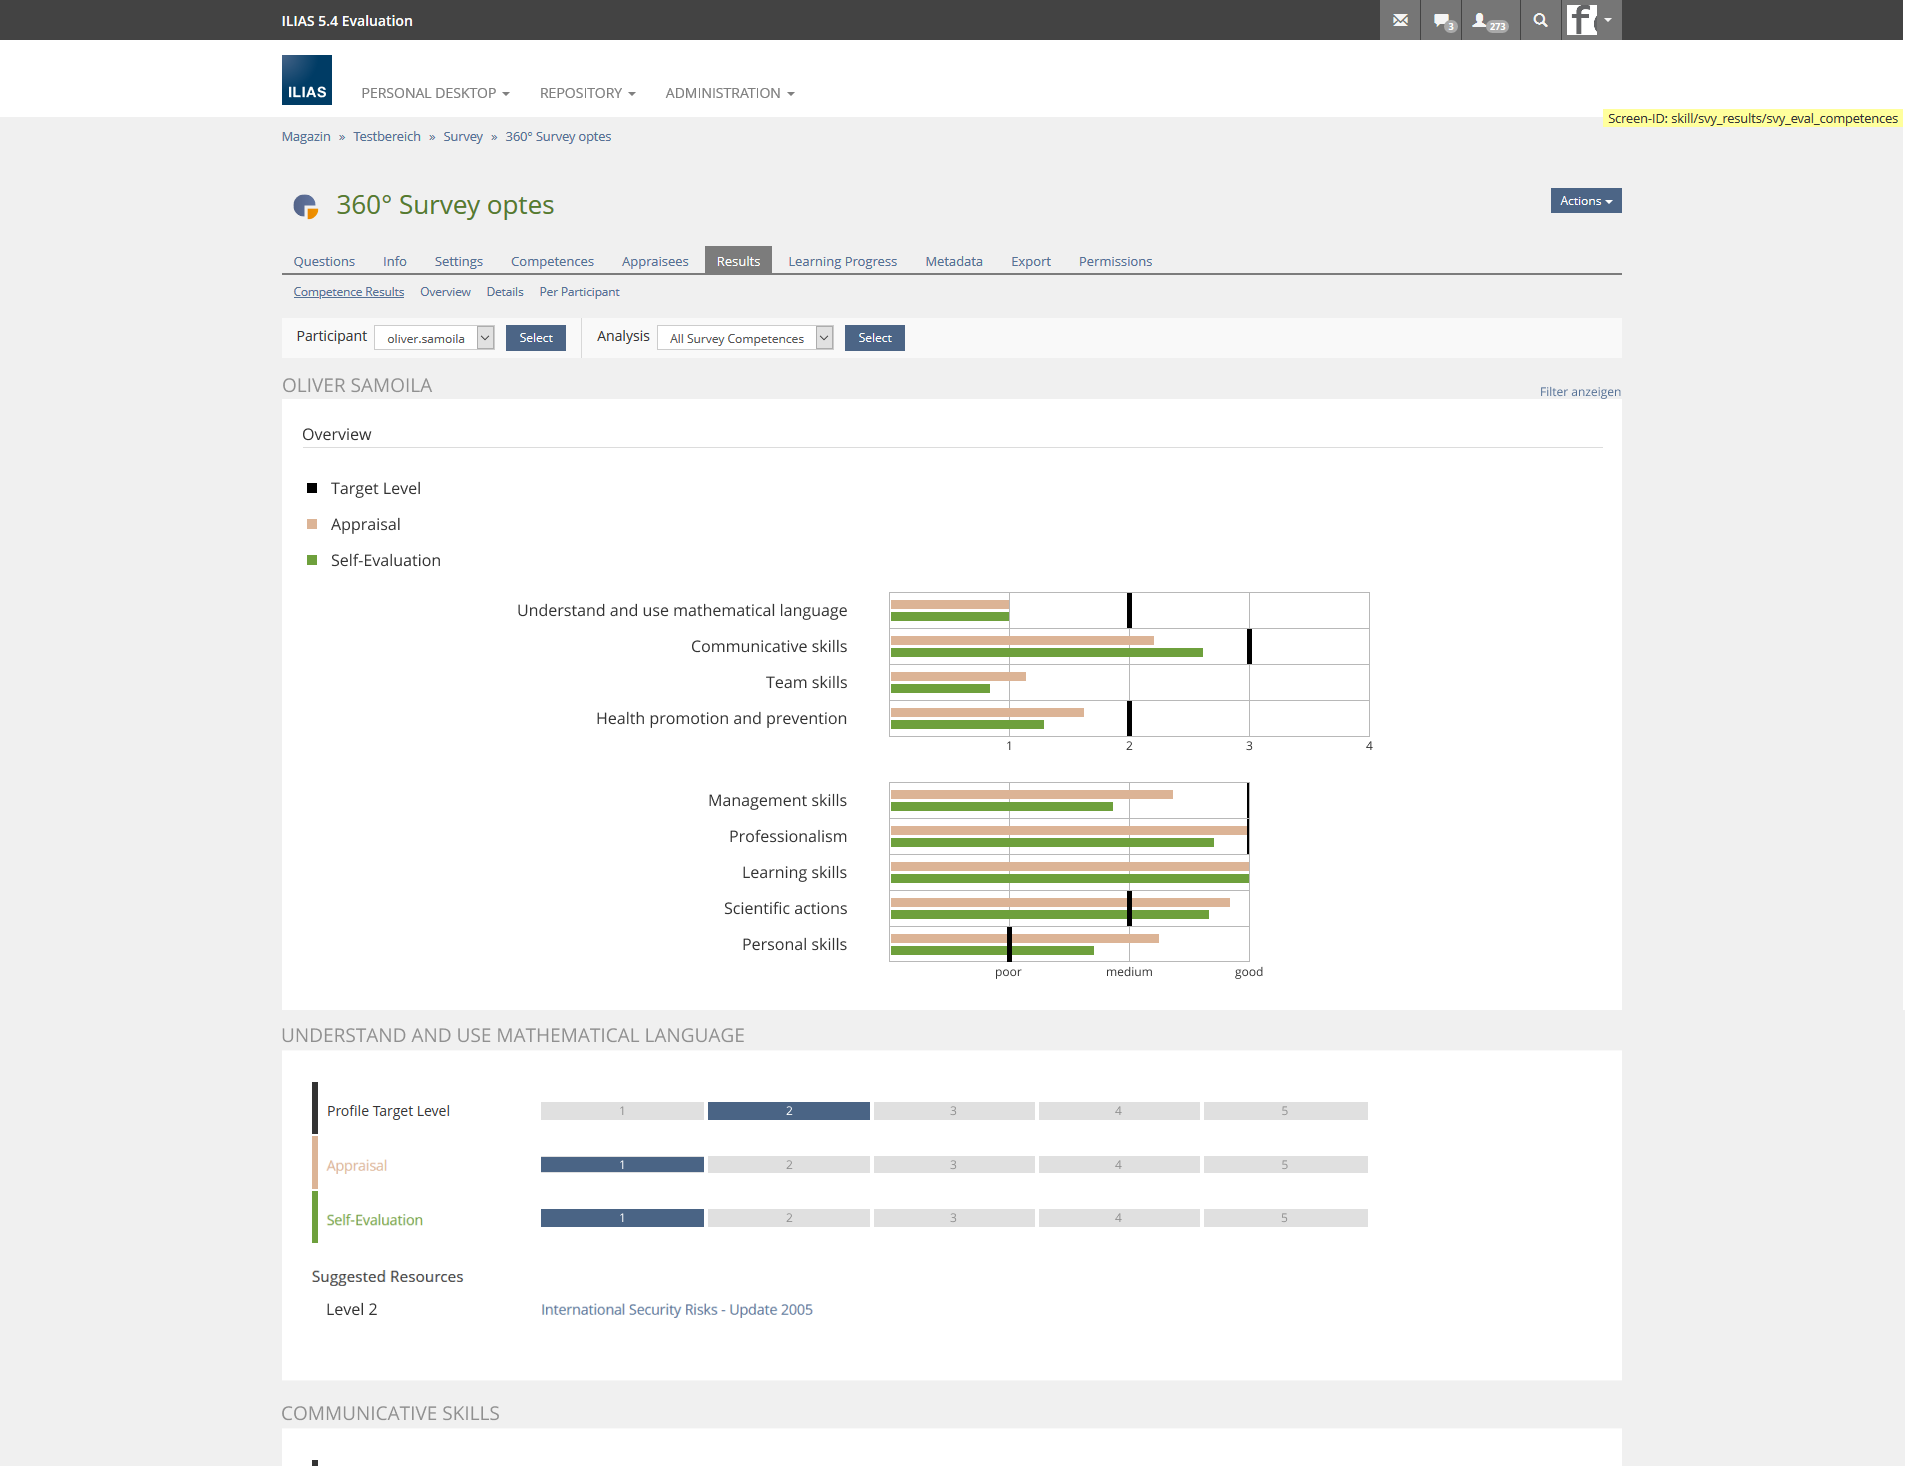
Task: Switch to the Appraisees tab
Action: [654, 261]
